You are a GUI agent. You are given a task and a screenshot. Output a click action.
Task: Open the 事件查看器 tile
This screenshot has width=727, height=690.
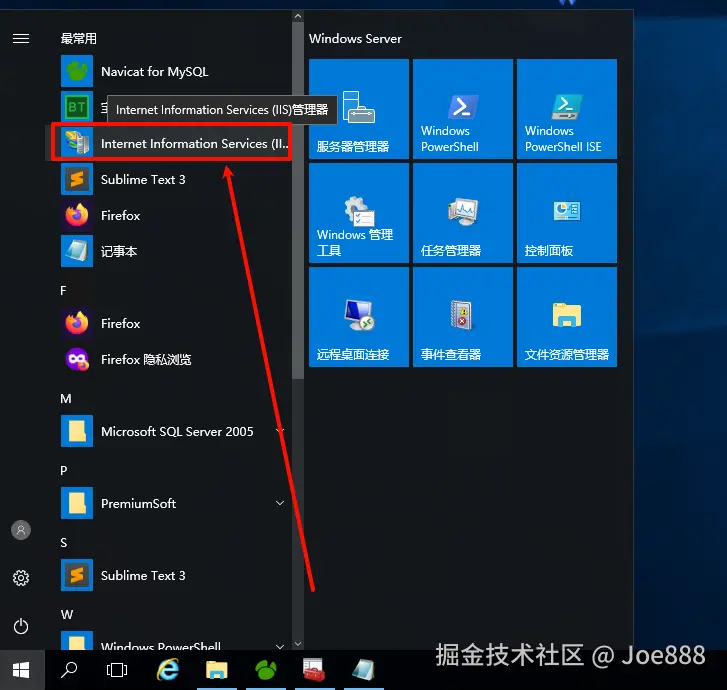463,317
